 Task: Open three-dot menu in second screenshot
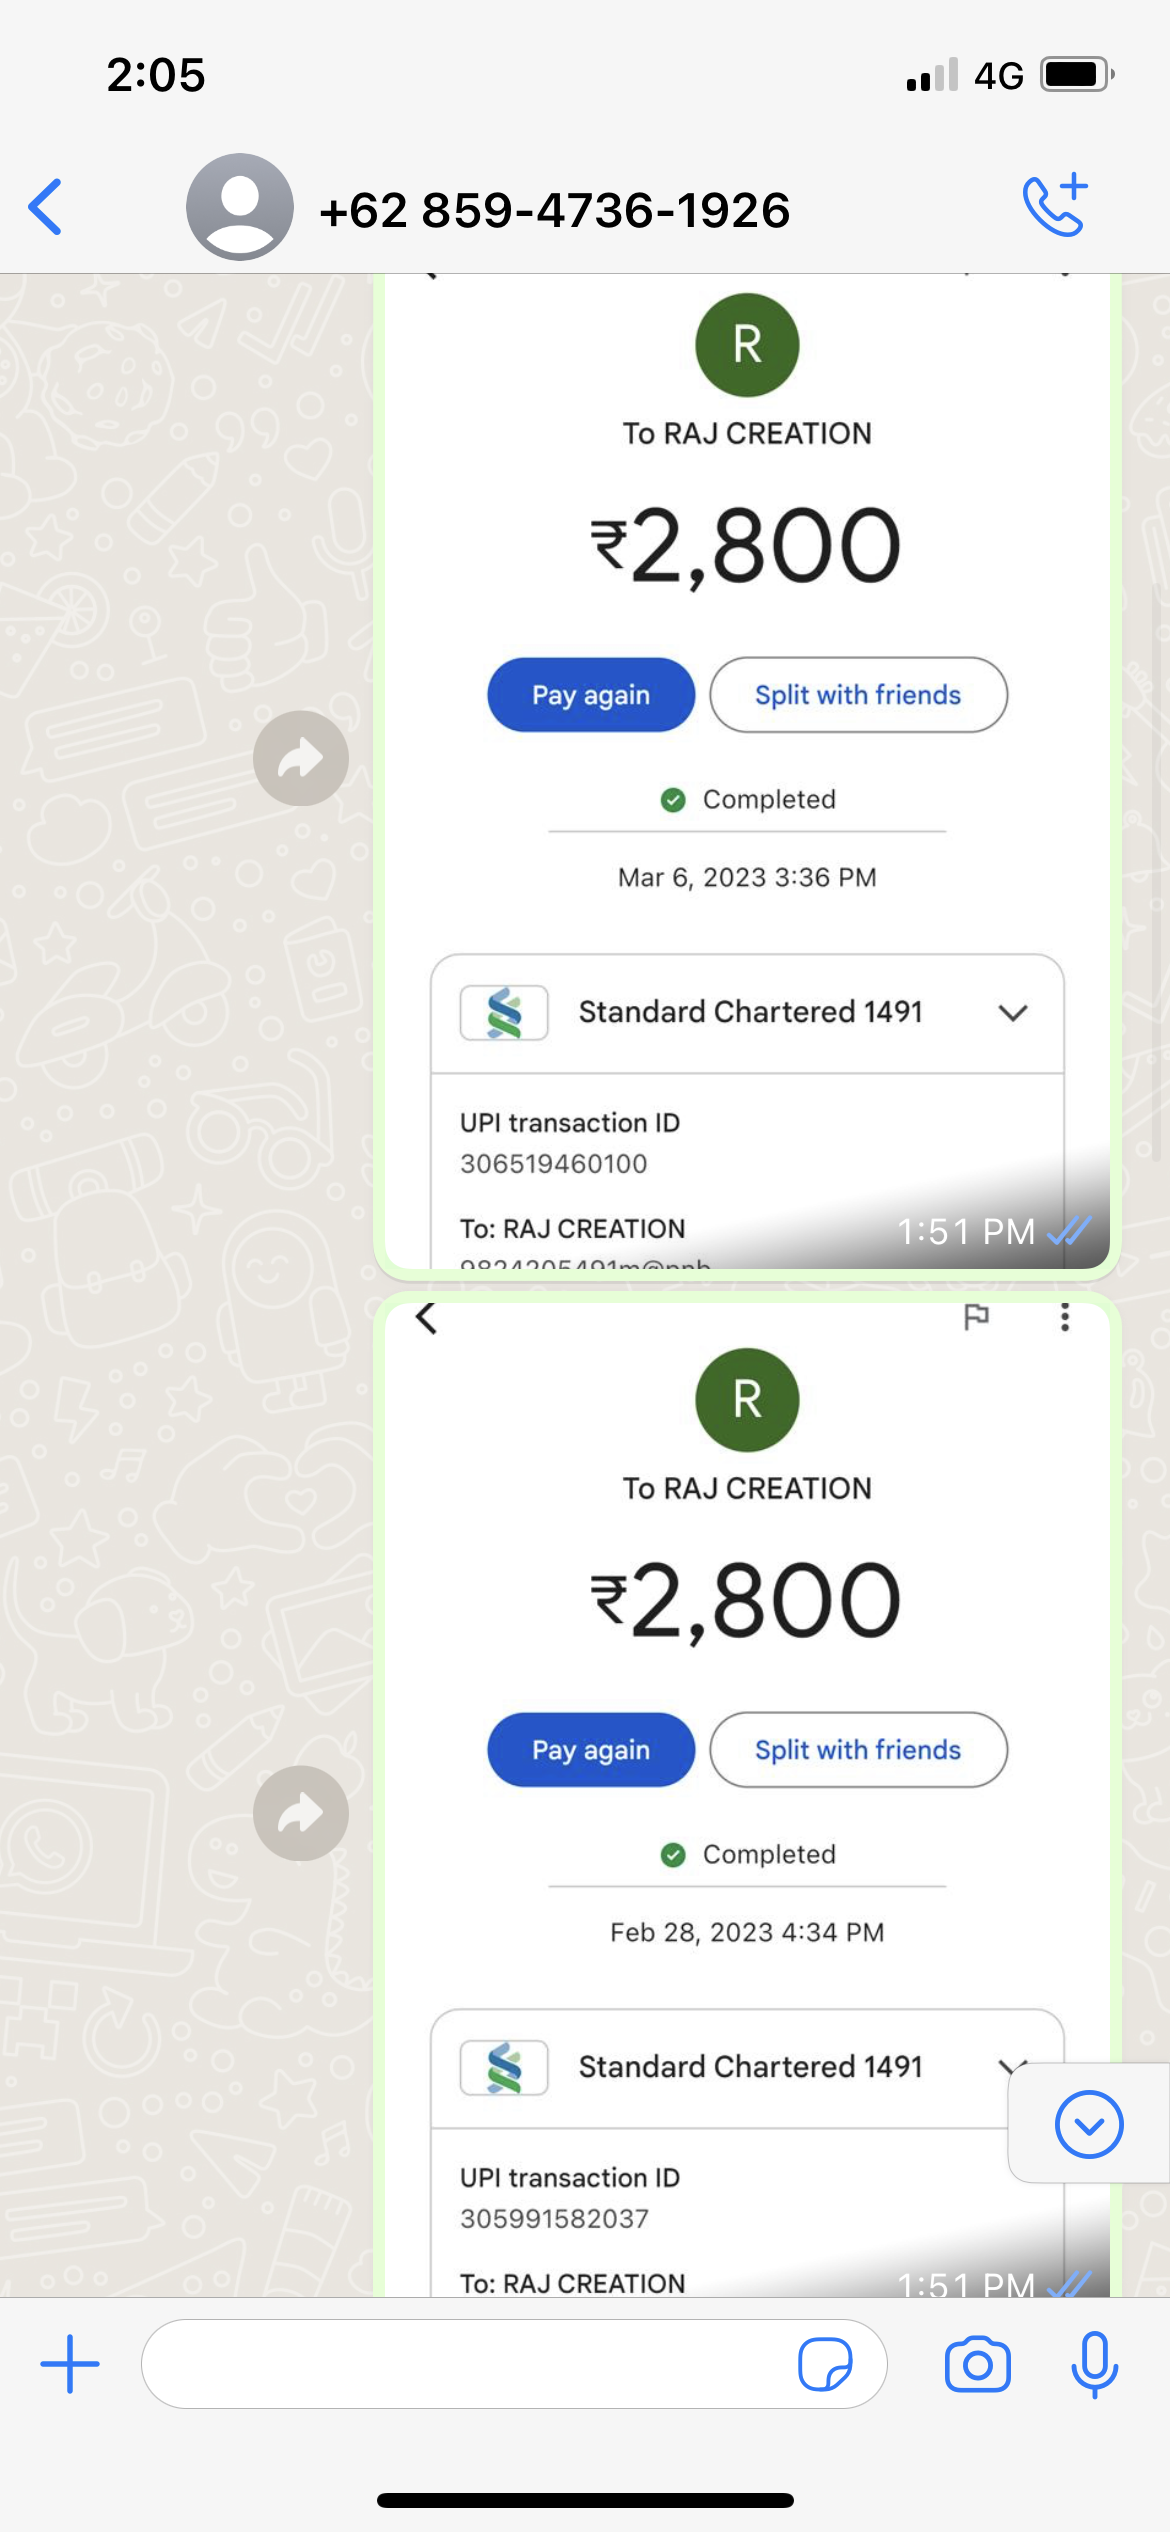[1065, 1317]
